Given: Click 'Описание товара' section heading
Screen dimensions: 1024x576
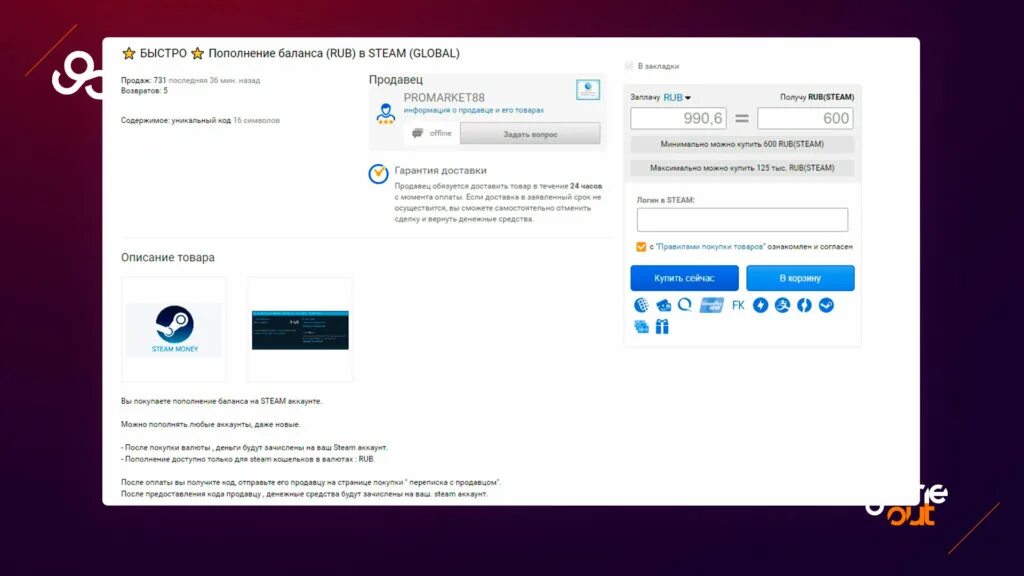Looking at the screenshot, I should pyautogui.click(x=168, y=257).
